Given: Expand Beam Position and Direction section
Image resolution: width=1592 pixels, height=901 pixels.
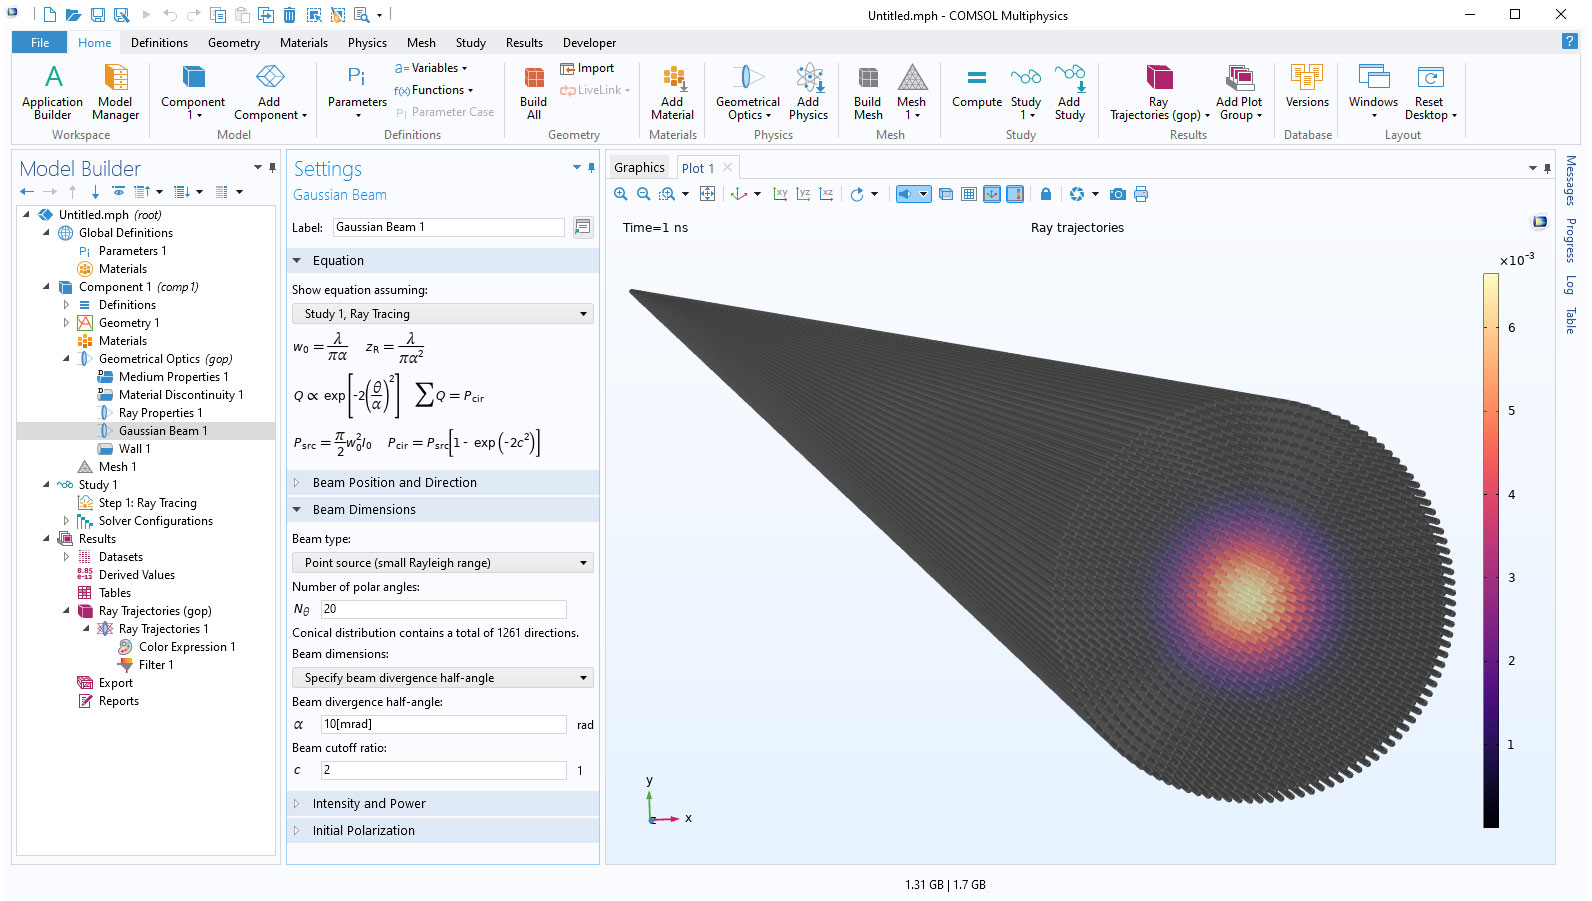Looking at the screenshot, I should coord(394,483).
